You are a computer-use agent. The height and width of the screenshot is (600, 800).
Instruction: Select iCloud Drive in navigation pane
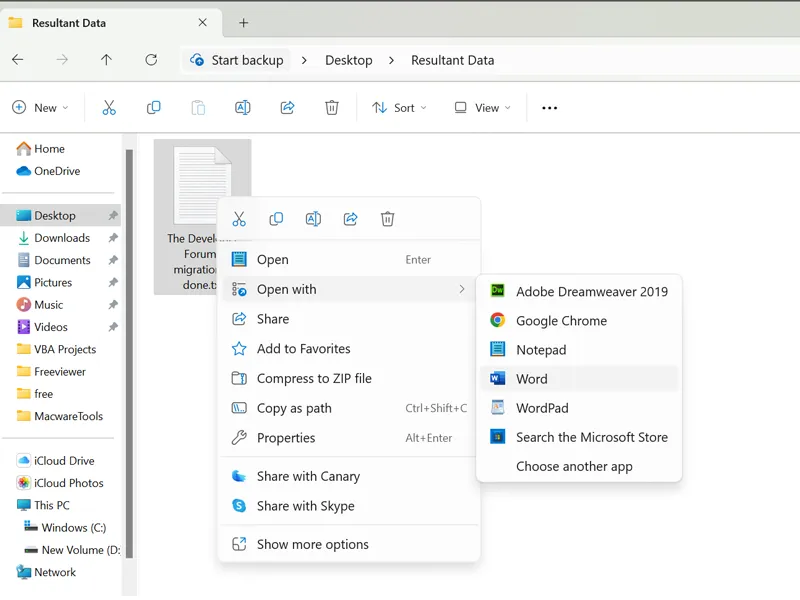tap(64, 461)
